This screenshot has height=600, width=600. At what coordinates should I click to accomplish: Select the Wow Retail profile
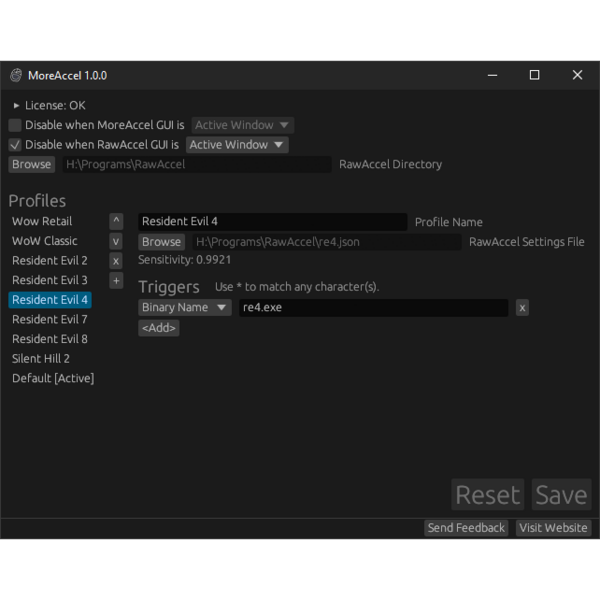pos(42,221)
